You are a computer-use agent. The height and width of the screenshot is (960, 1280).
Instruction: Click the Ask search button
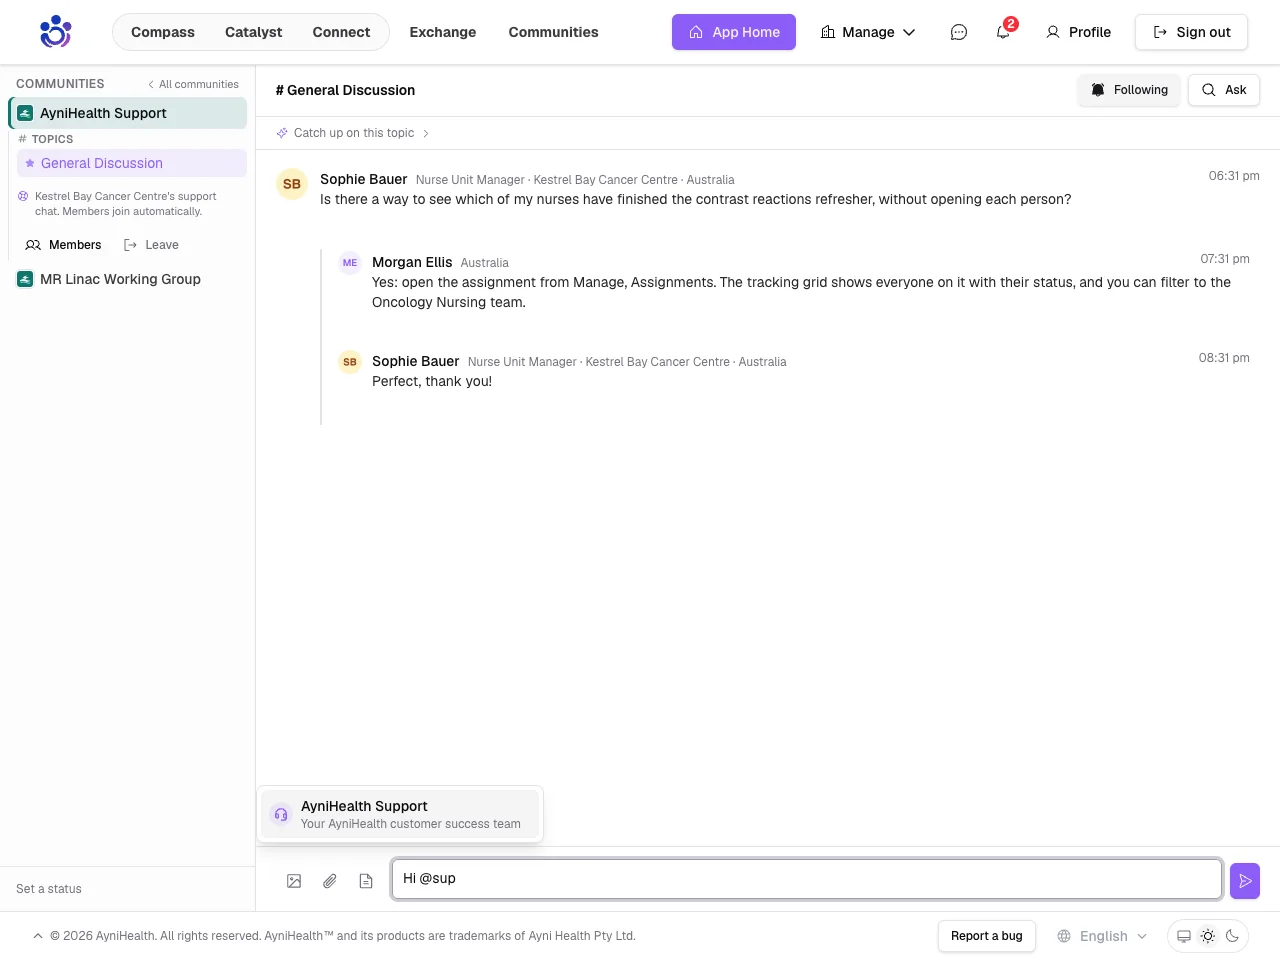coord(1224,90)
